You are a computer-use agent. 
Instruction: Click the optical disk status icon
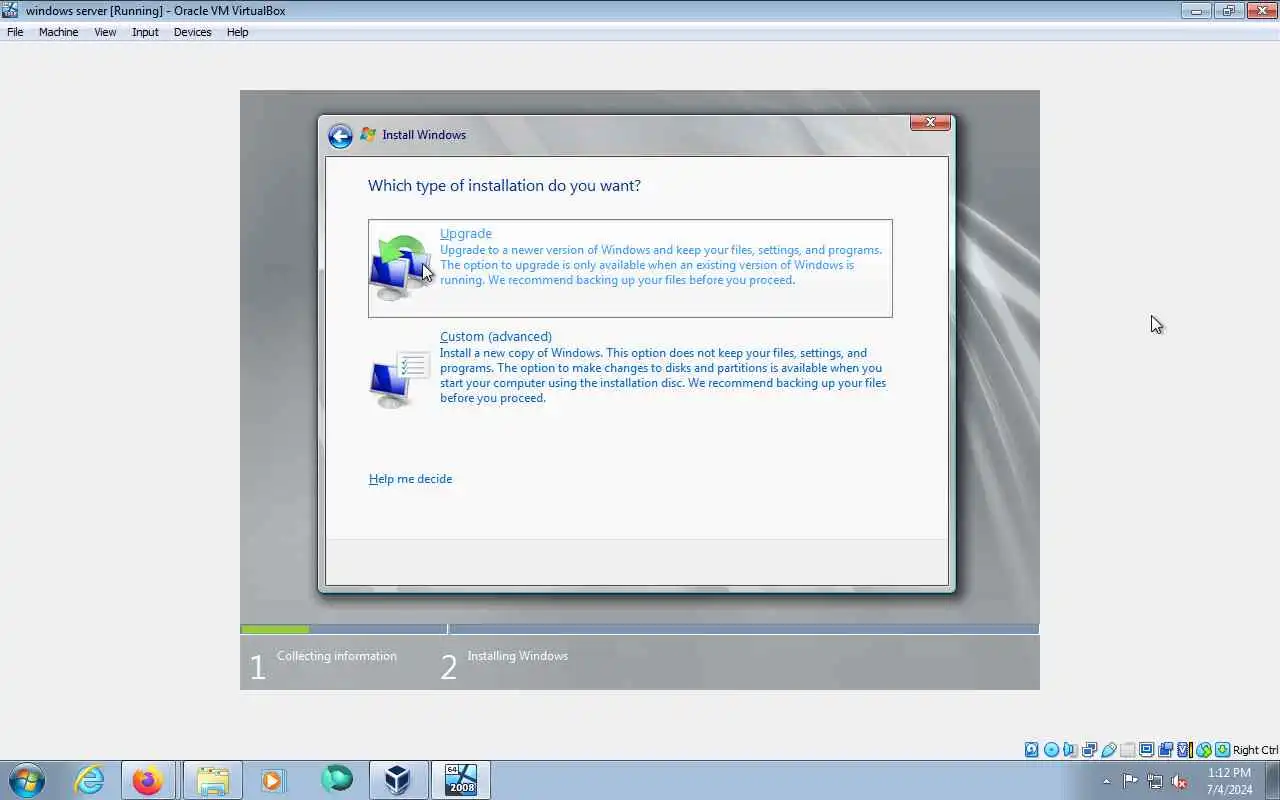point(1051,750)
